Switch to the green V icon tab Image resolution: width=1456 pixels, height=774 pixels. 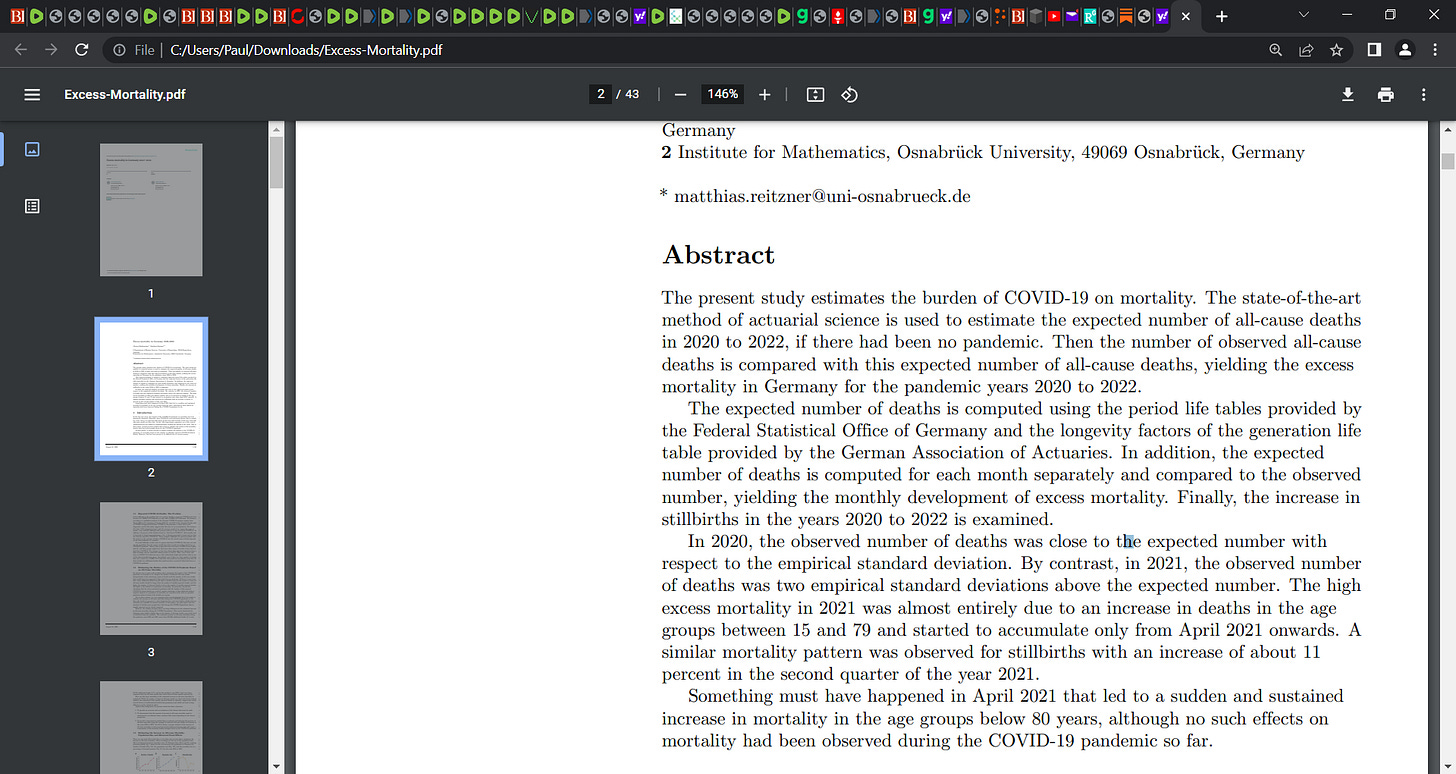(x=531, y=17)
